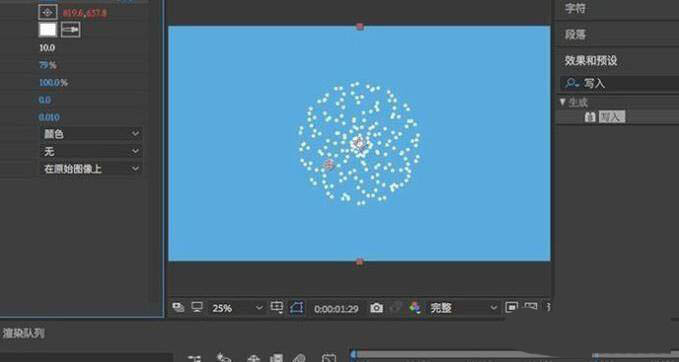Click the show snapshot icon
The image size is (679, 362).
tap(396, 308)
